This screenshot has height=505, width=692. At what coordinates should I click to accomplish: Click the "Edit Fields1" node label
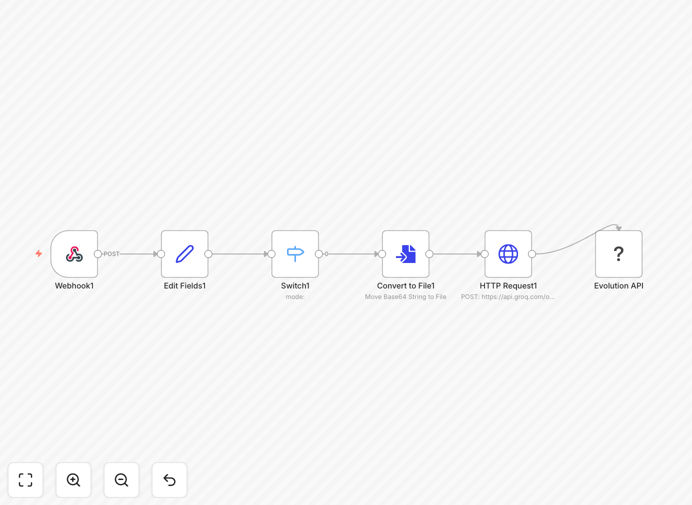[184, 286]
